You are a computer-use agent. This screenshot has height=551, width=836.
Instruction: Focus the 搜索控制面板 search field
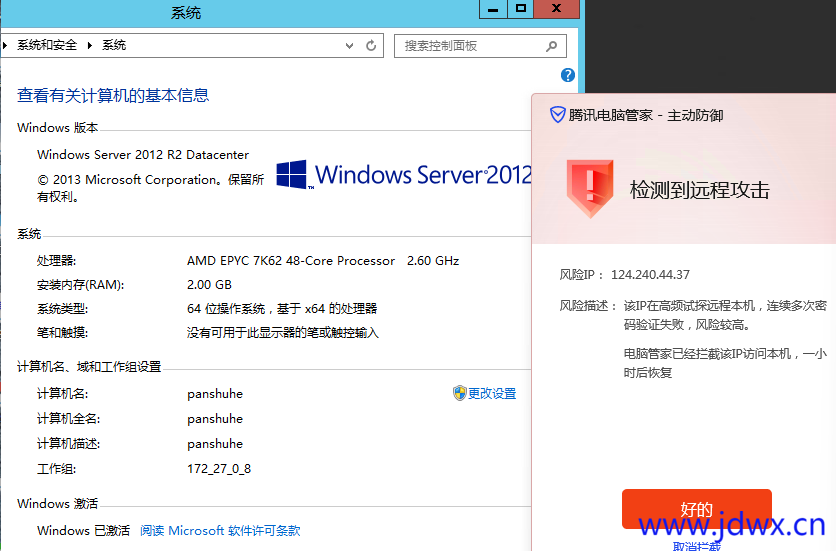pyautogui.click(x=480, y=46)
